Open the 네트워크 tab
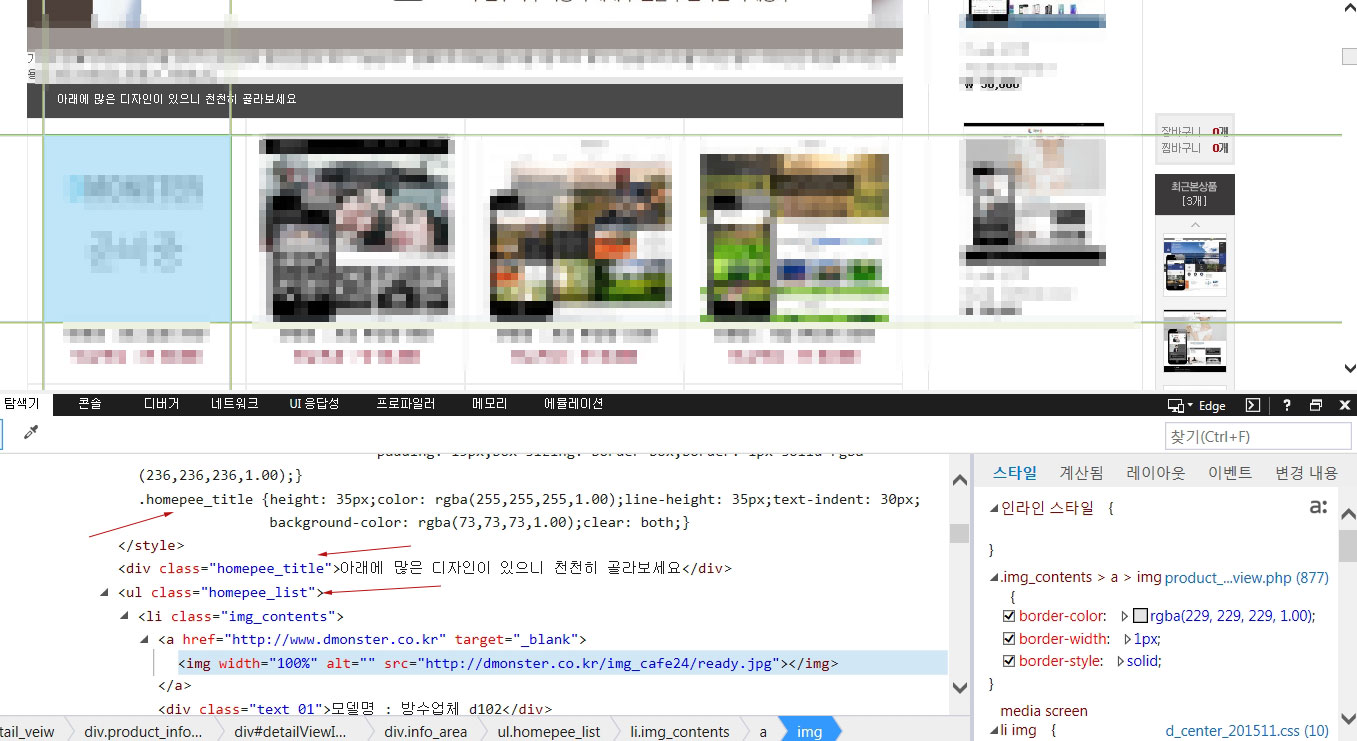 [x=234, y=404]
